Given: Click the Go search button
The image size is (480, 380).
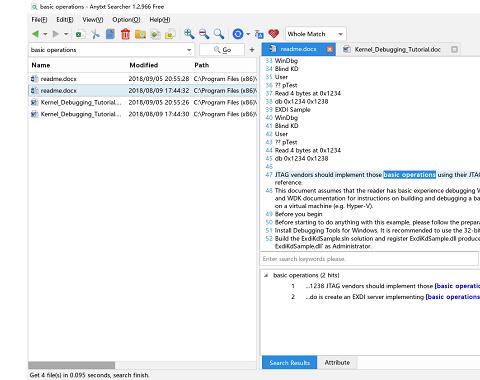Looking at the screenshot, I should pos(222,50).
